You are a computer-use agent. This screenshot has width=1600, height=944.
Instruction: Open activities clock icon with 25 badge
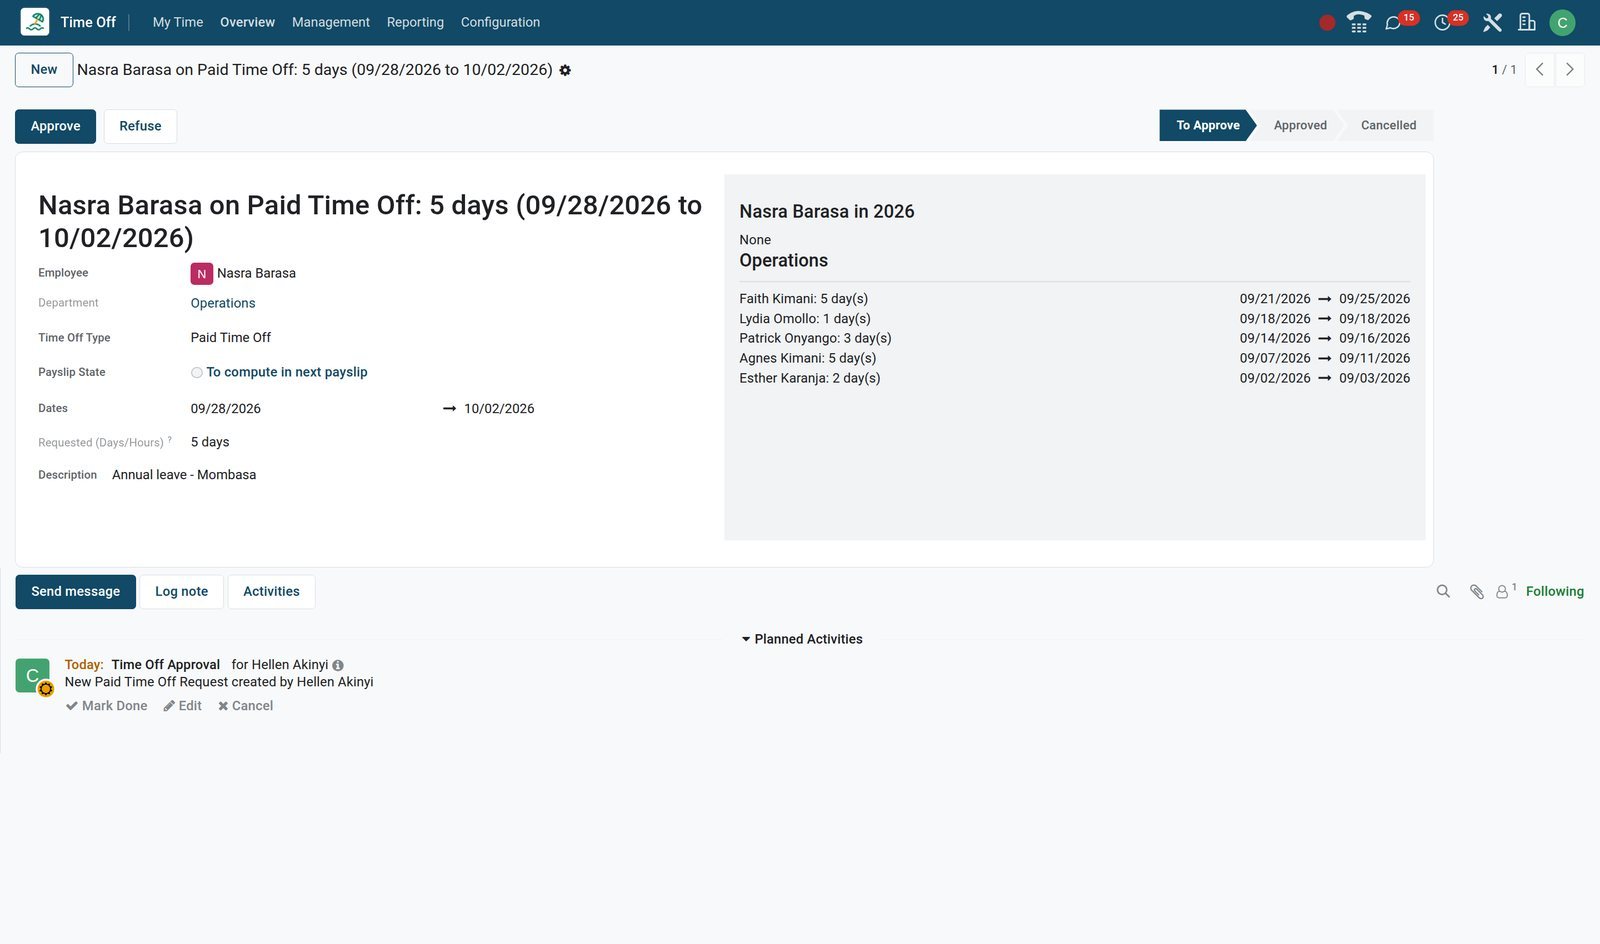[x=1442, y=23]
